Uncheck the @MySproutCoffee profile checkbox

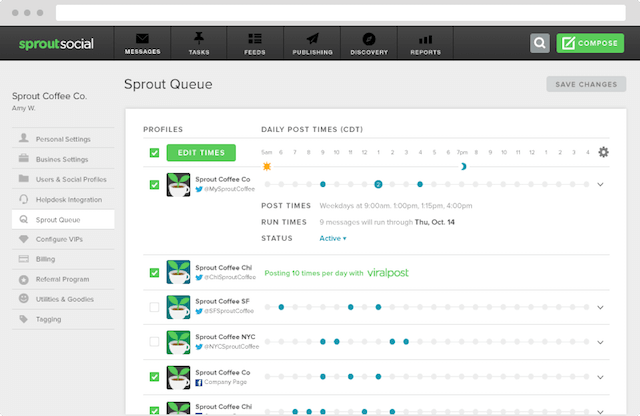point(154,185)
